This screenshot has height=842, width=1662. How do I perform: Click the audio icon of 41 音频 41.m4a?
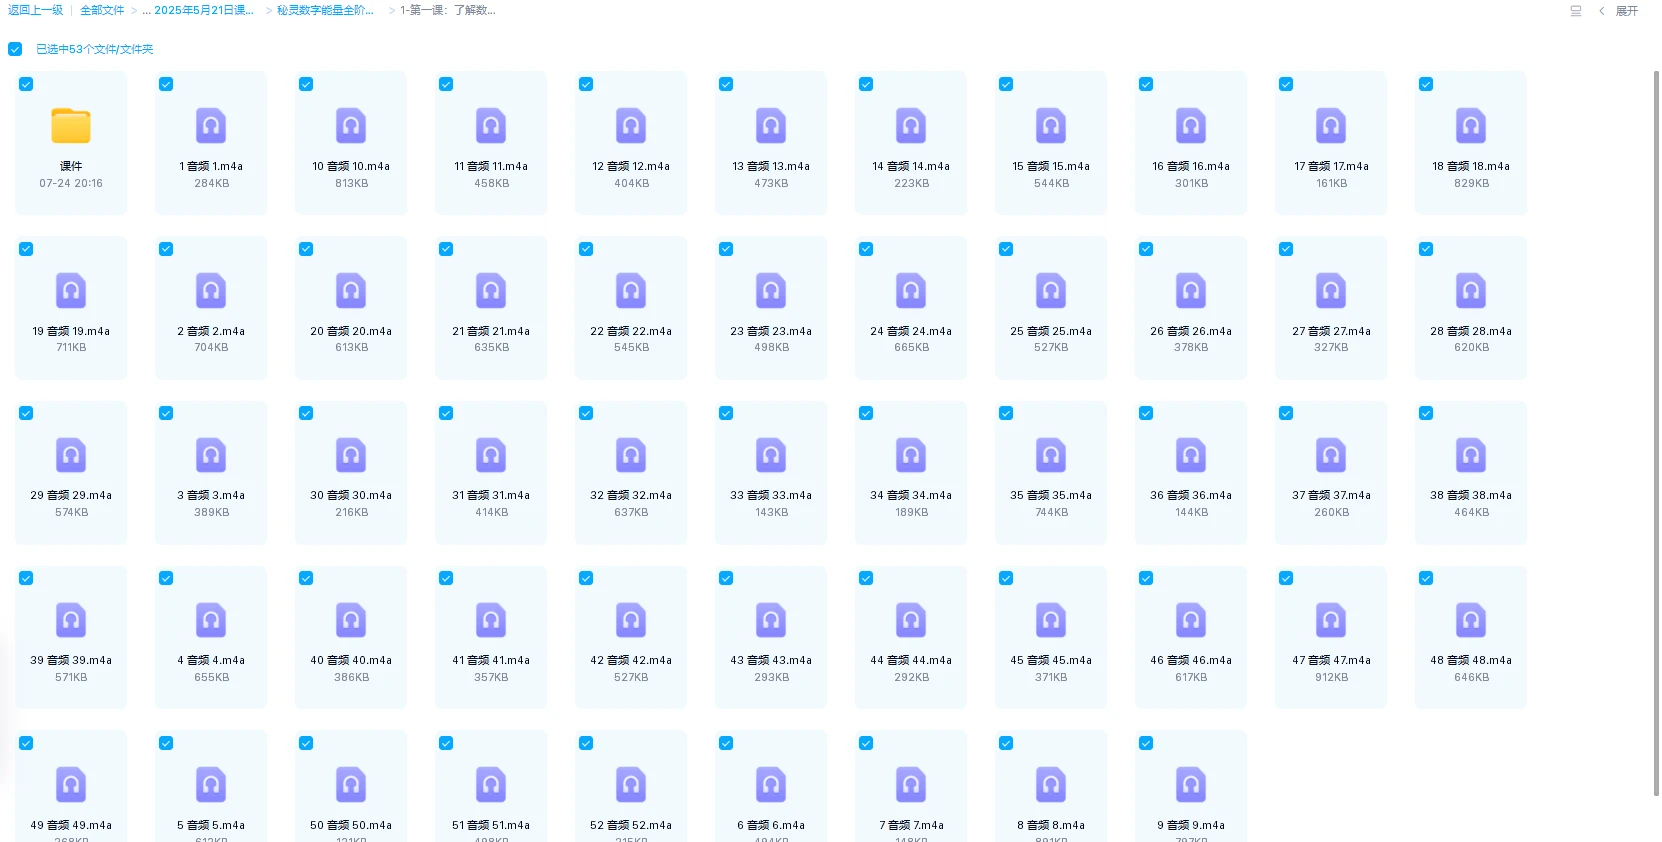pyautogui.click(x=491, y=620)
